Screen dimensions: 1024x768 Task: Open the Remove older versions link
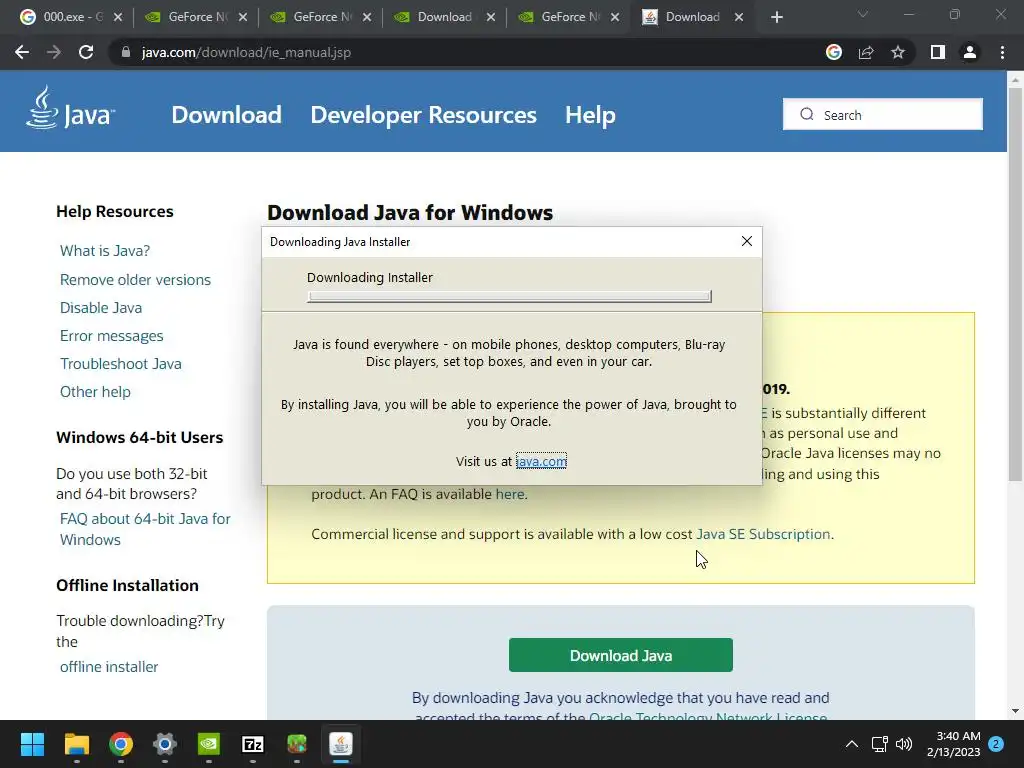click(x=135, y=280)
